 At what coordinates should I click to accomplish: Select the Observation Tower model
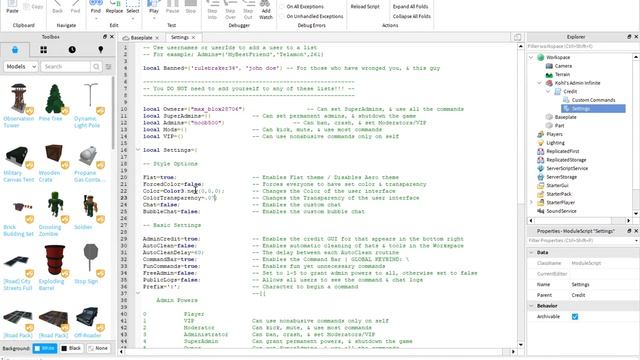[x=18, y=105]
